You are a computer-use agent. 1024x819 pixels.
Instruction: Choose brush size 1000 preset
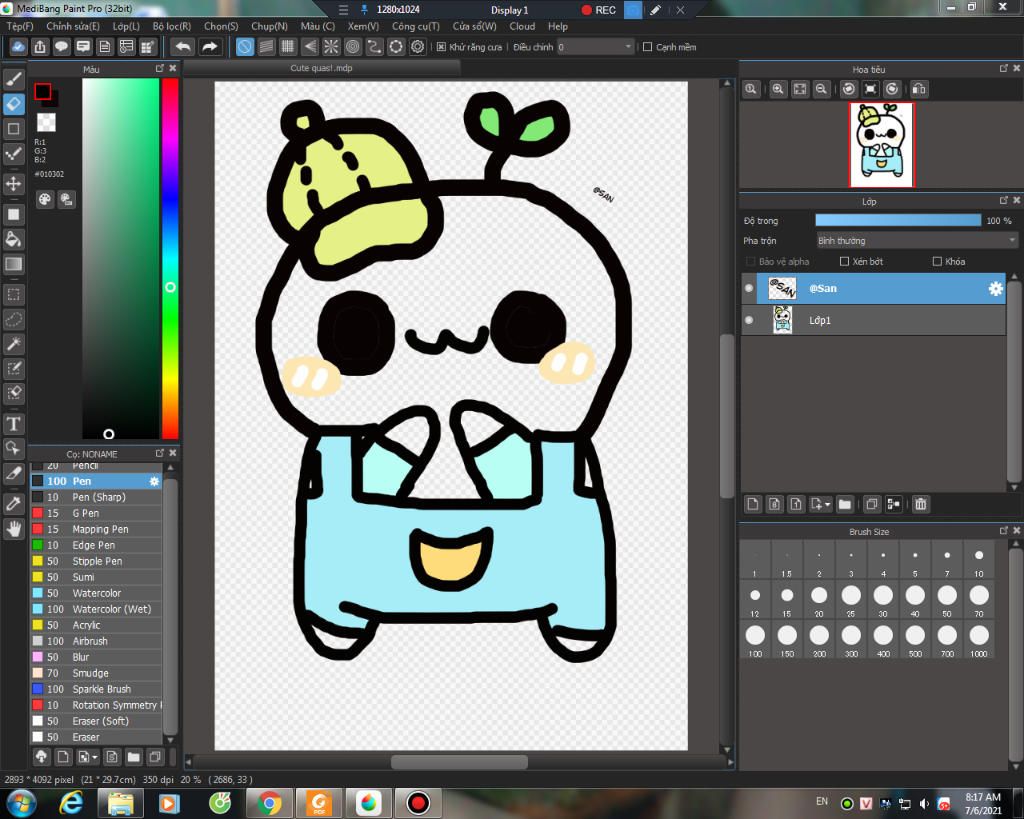pyautogui.click(x=979, y=639)
